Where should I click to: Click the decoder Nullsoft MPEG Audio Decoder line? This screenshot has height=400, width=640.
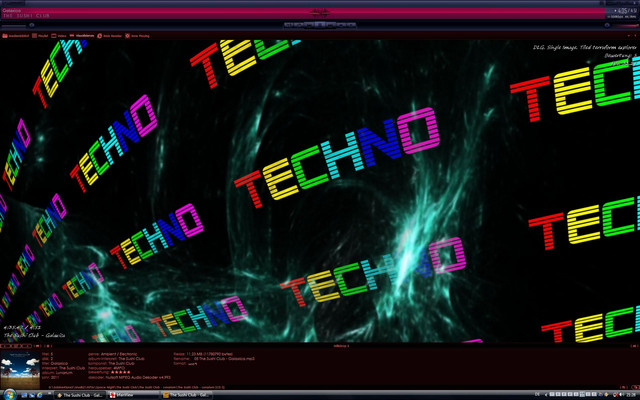pyautogui.click(x=129, y=378)
